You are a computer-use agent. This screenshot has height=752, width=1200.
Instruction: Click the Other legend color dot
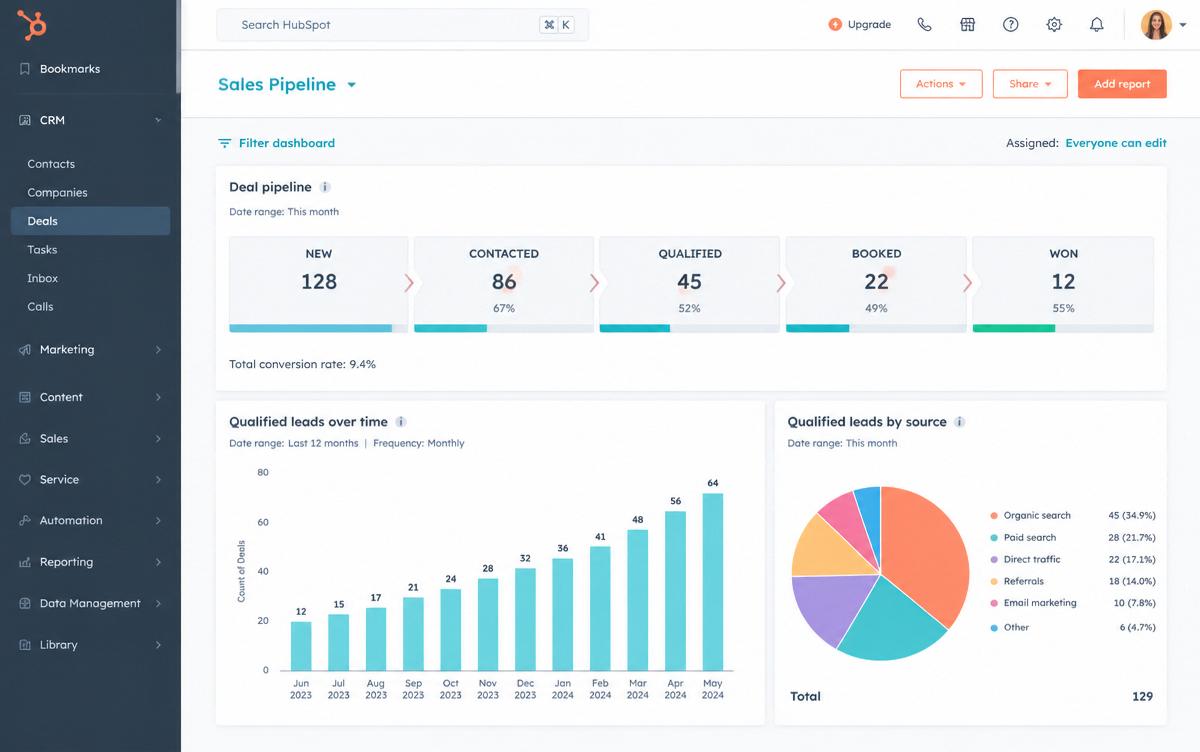pyautogui.click(x=994, y=628)
